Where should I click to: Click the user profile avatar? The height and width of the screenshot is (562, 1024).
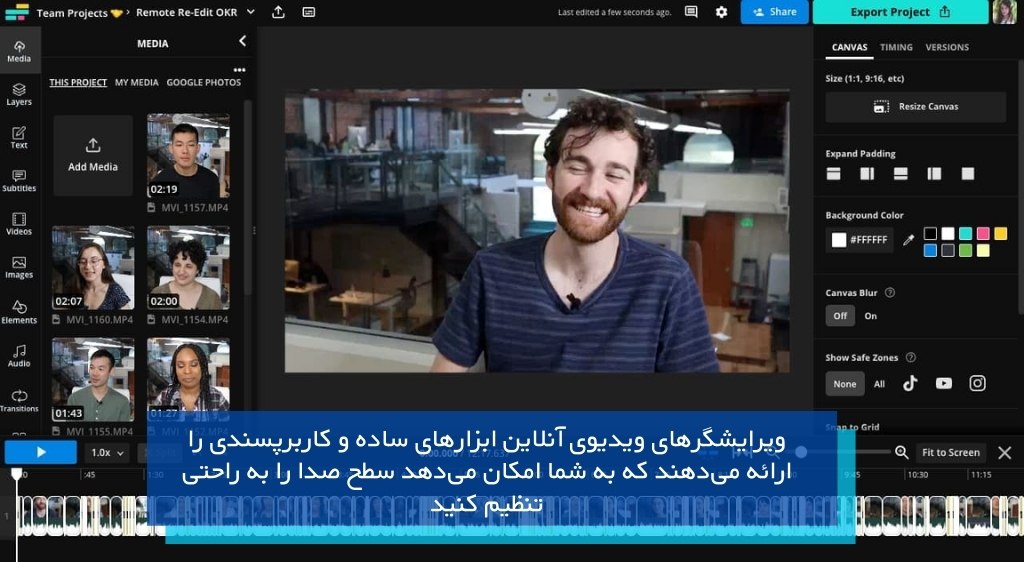pyautogui.click(x=1004, y=12)
